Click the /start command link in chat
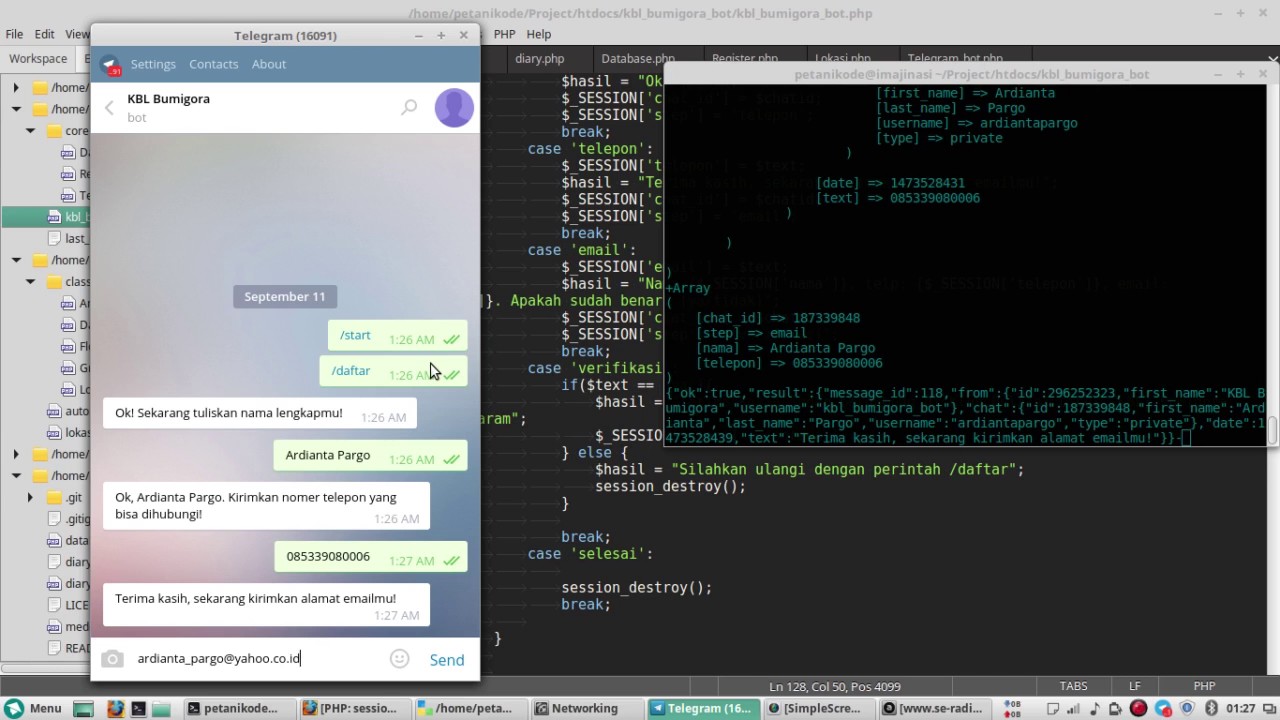Viewport: 1280px width, 720px height. [x=355, y=335]
